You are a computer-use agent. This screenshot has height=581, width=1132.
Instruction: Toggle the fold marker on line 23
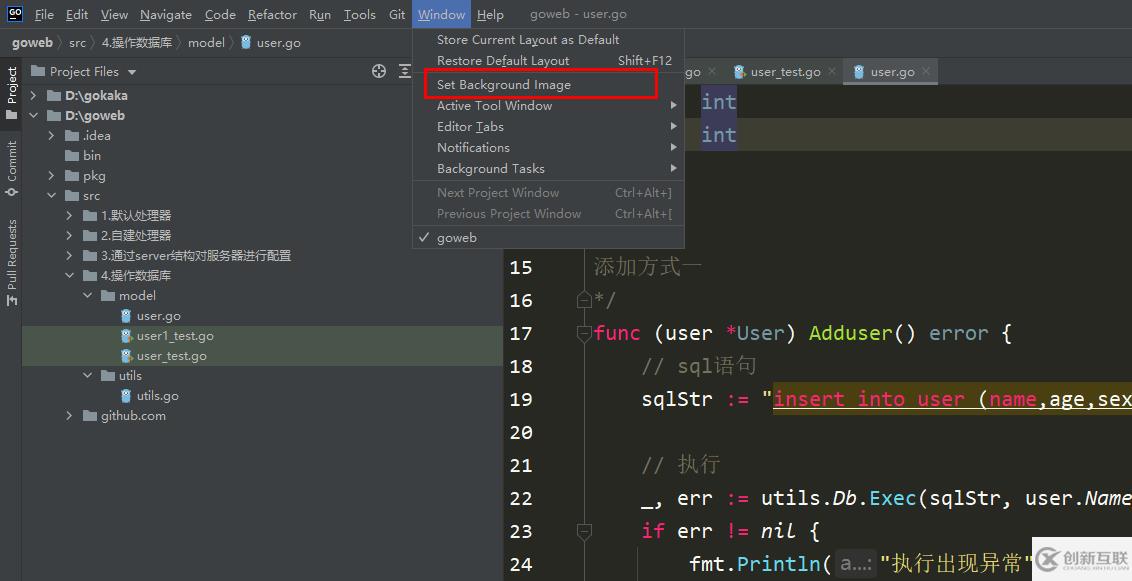click(584, 531)
